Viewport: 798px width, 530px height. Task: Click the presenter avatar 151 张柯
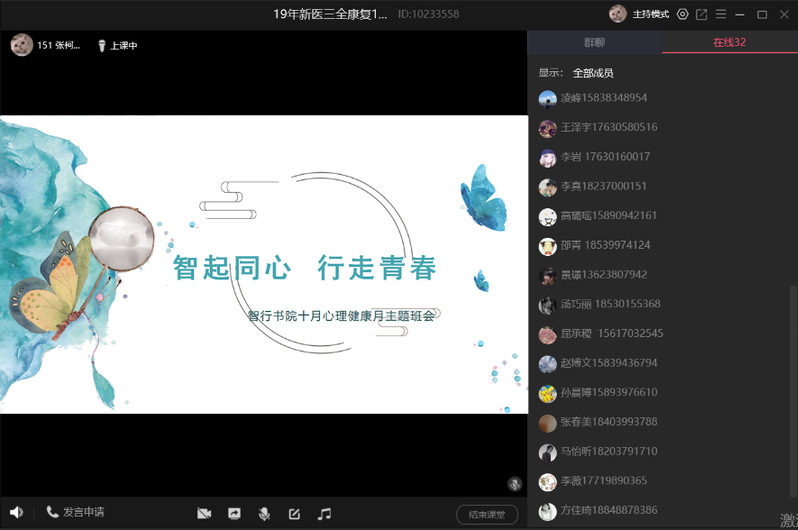[x=20, y=45]
